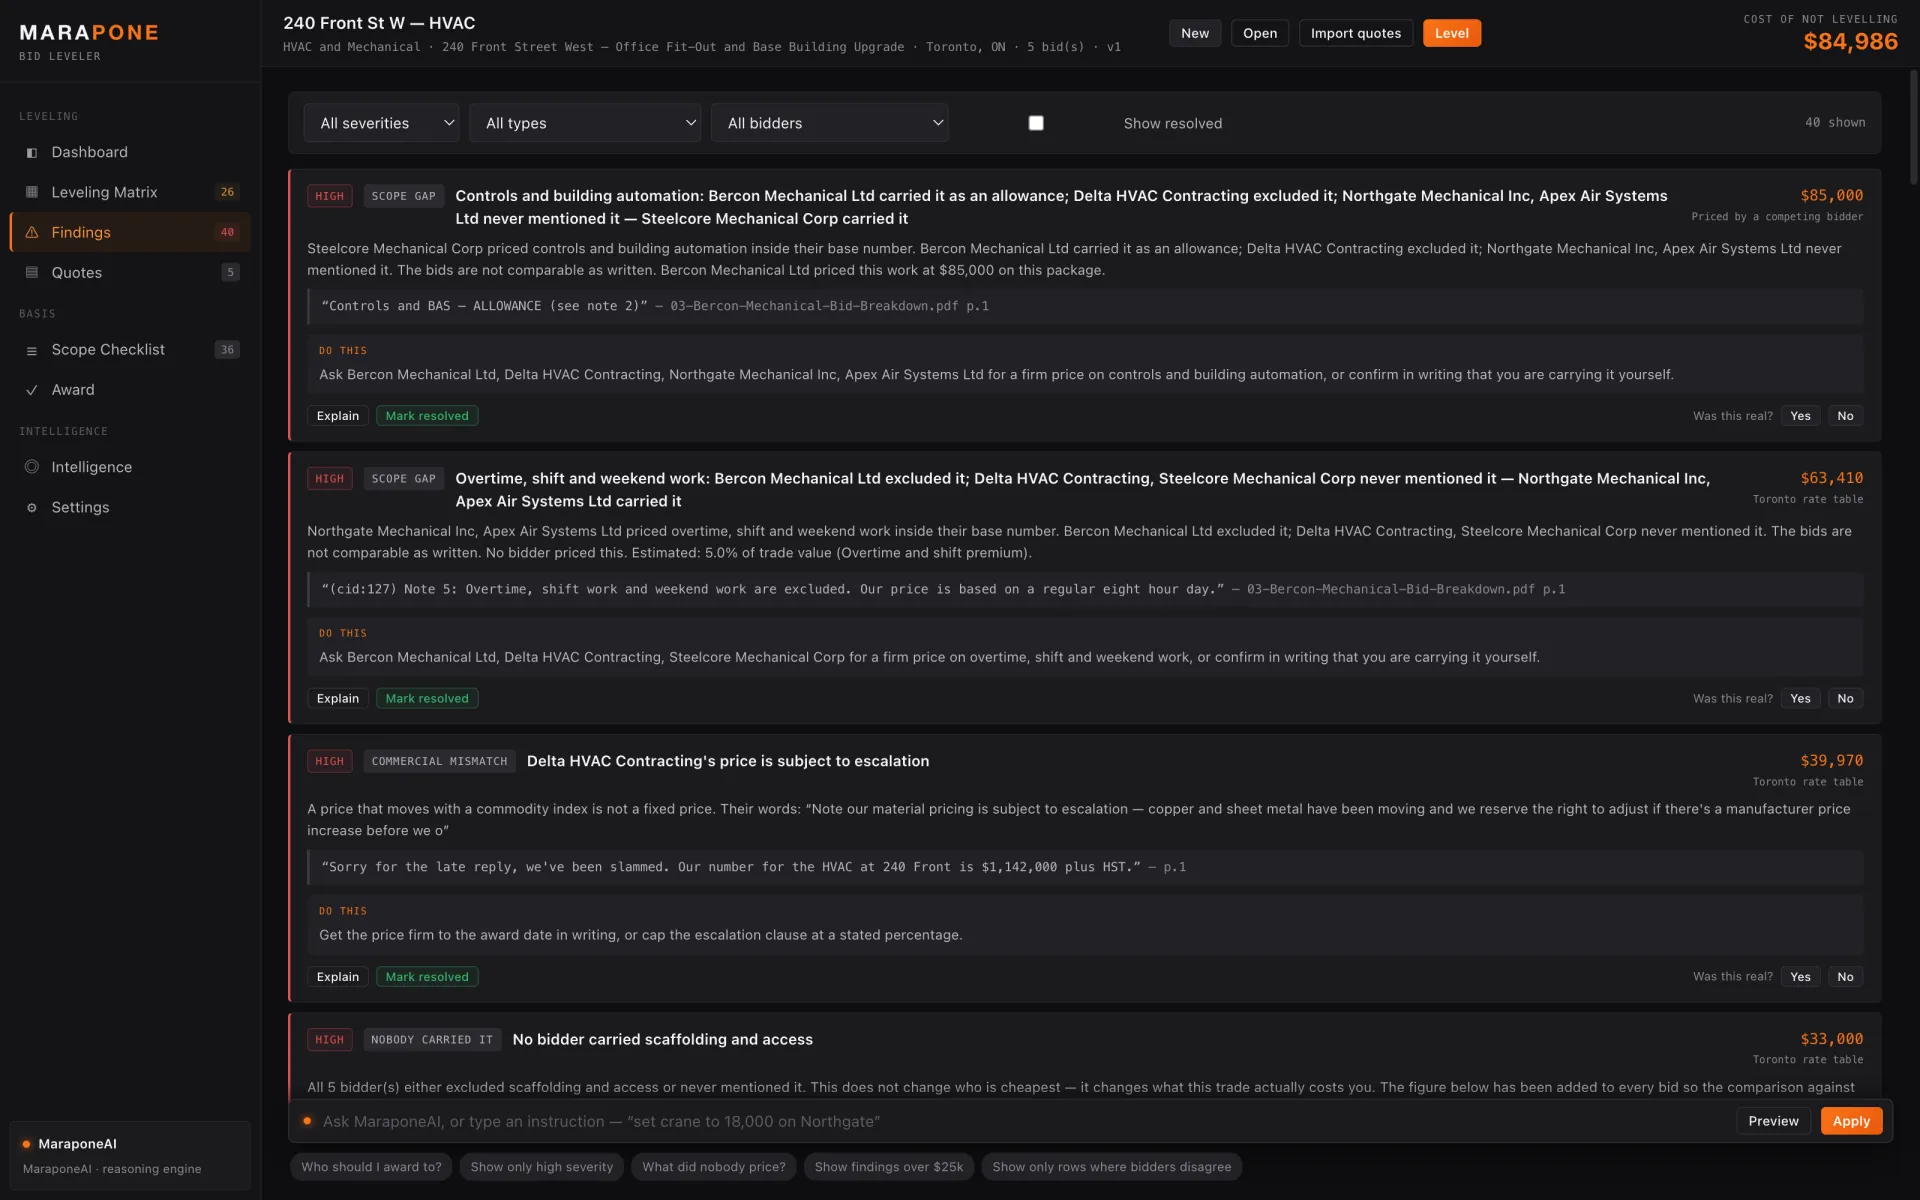Click the Intelligence circle icon
This screenshot has width=1920, height=1200.
coord(32,467)
